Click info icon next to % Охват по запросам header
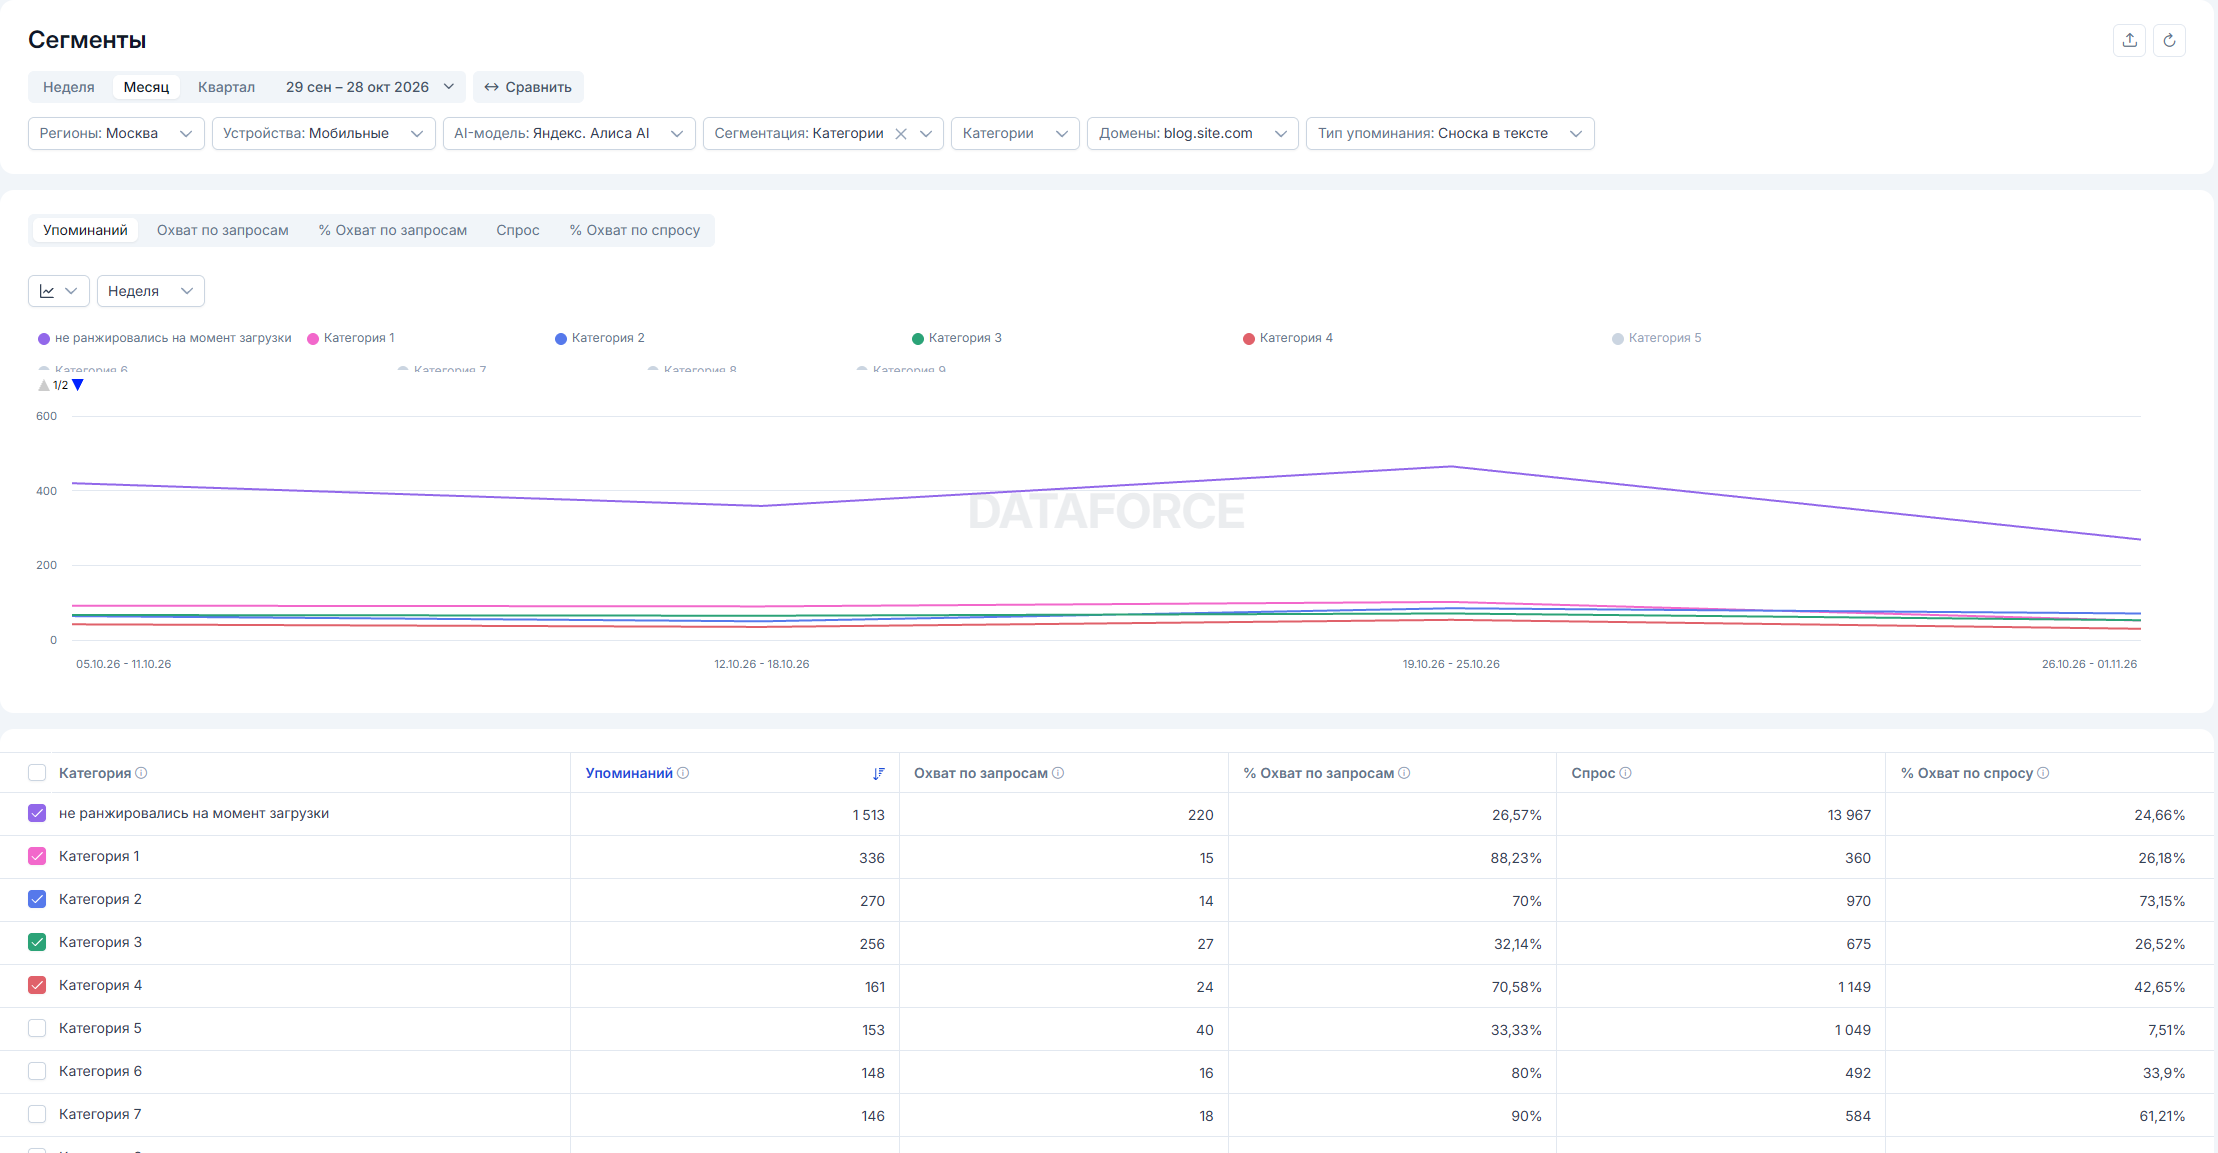Screen dimensions: 2218x1153 coord(1404,773)
